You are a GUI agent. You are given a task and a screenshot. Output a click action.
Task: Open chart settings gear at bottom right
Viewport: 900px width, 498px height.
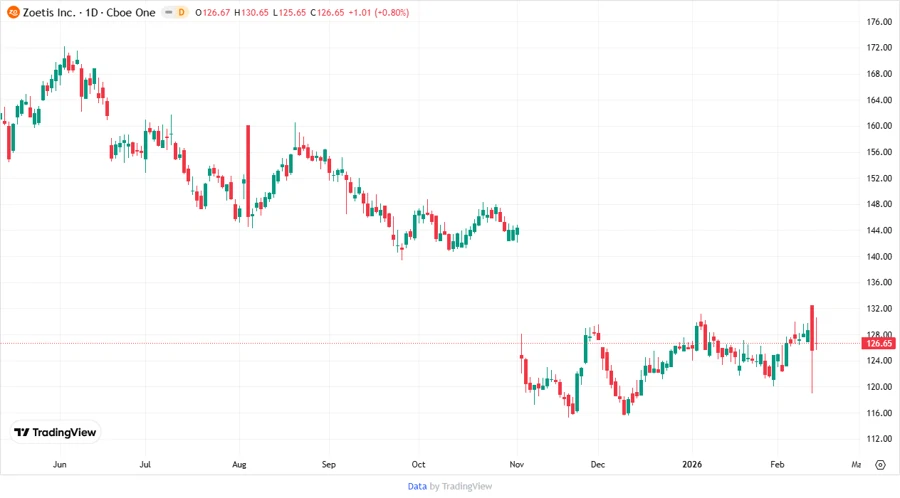880,465
